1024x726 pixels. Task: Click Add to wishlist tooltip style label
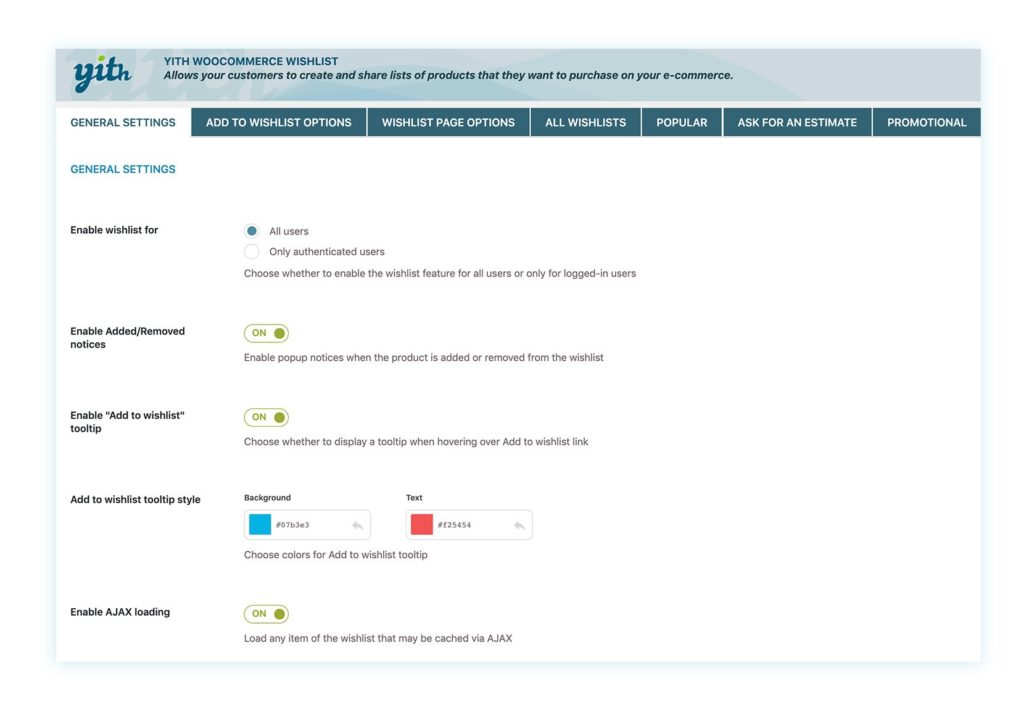point(135,499)
